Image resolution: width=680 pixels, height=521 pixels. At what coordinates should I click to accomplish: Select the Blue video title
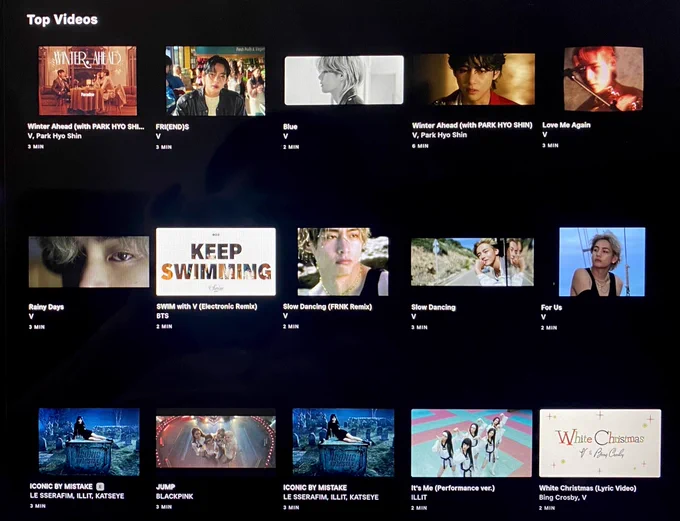click(290, 127)
